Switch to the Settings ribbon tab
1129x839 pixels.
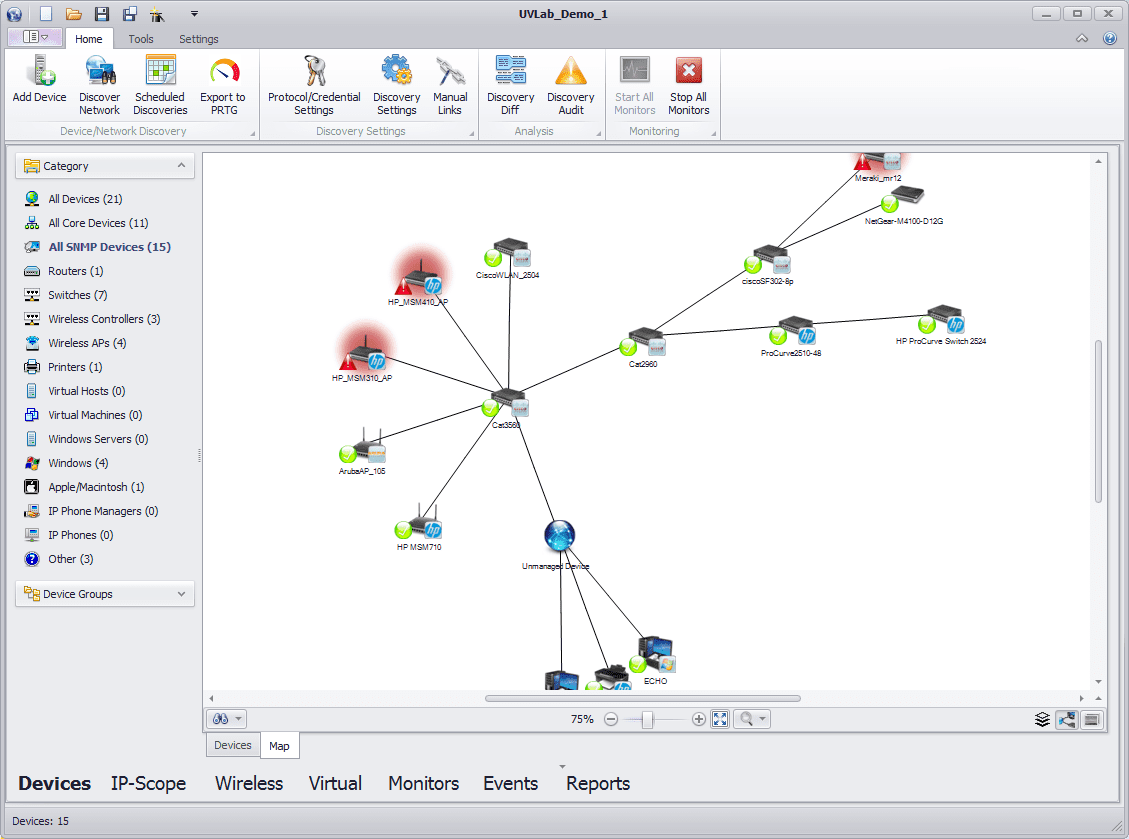199,39
